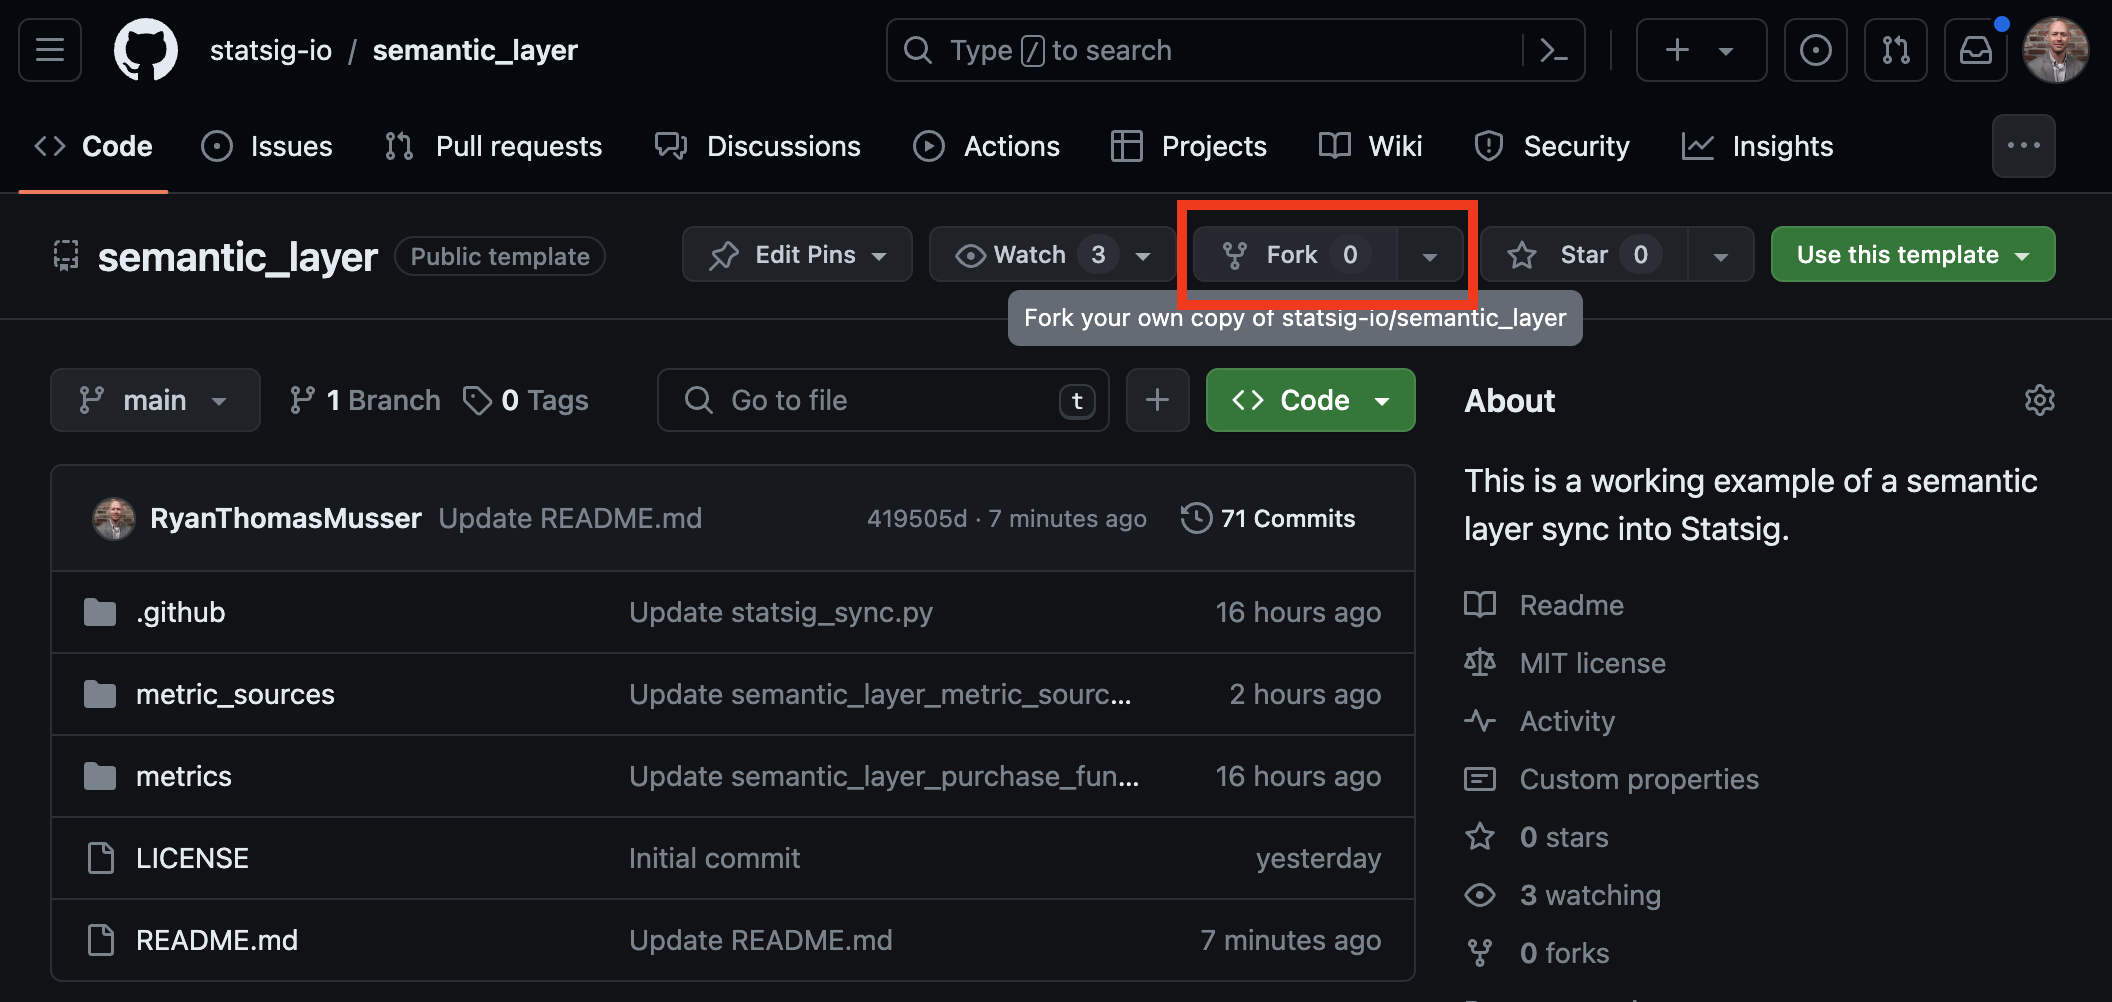The height and width of the screenshot is (1002, 2112).
Task: Switch to the Code tab
Action: (x=94, y=146)
